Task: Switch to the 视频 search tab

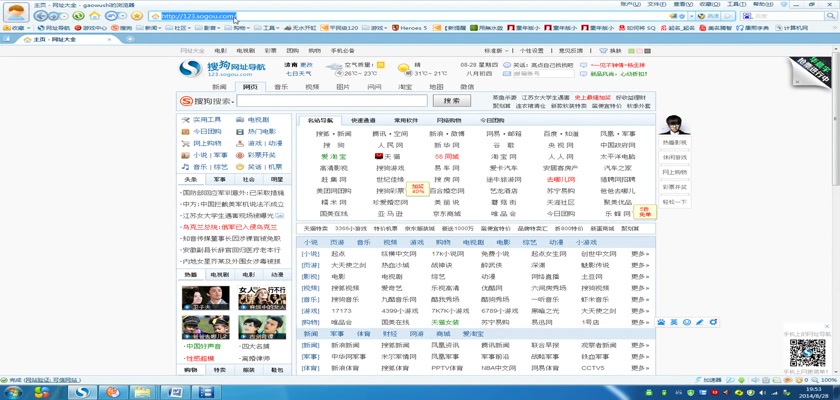Action: click(312, 87)
